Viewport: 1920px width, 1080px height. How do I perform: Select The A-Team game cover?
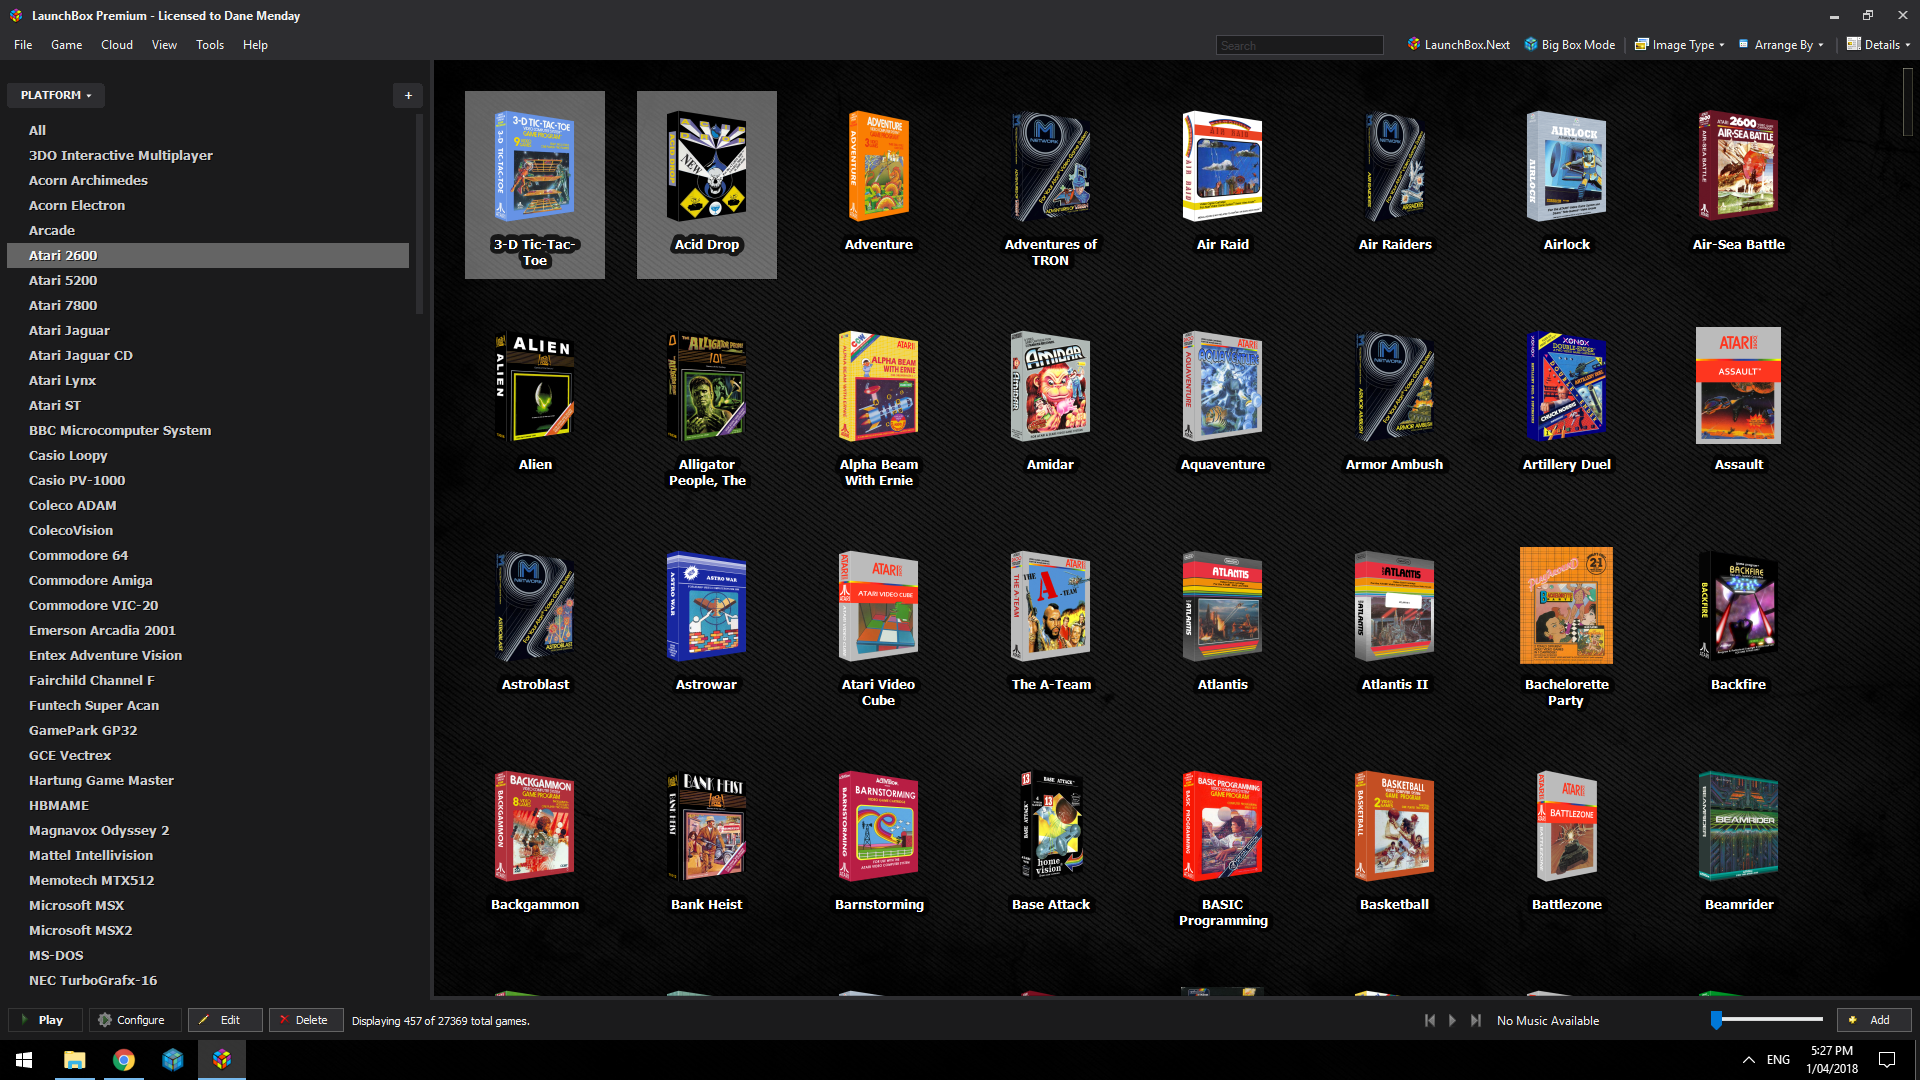coord(1051,607)
